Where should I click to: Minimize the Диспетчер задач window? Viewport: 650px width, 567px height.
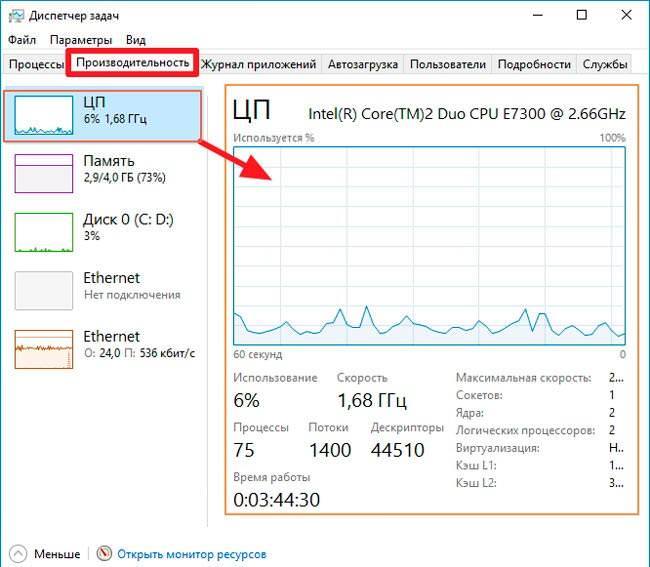pos(538,15)
